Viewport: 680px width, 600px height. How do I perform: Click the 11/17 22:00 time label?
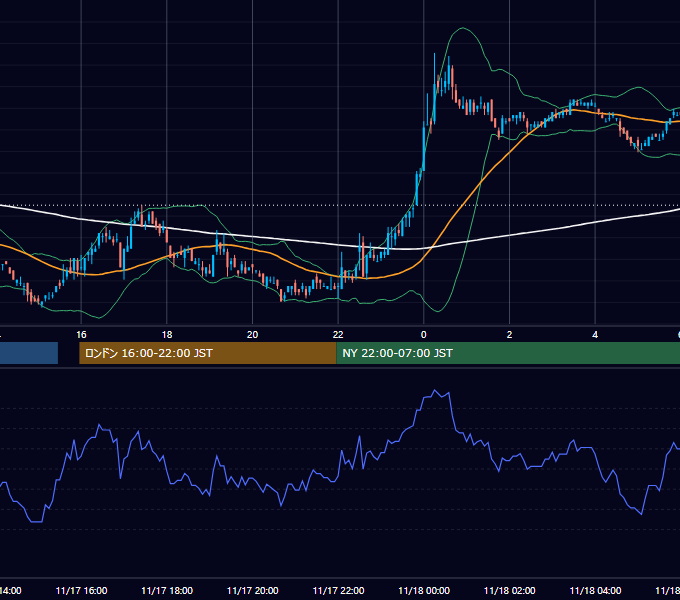tap(338, 590)
